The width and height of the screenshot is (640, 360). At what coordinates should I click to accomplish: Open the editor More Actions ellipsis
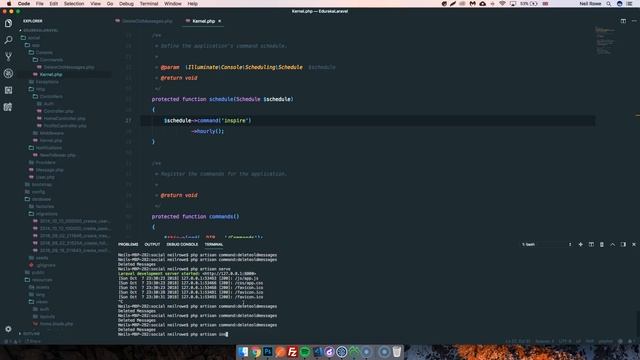point(634,21)
